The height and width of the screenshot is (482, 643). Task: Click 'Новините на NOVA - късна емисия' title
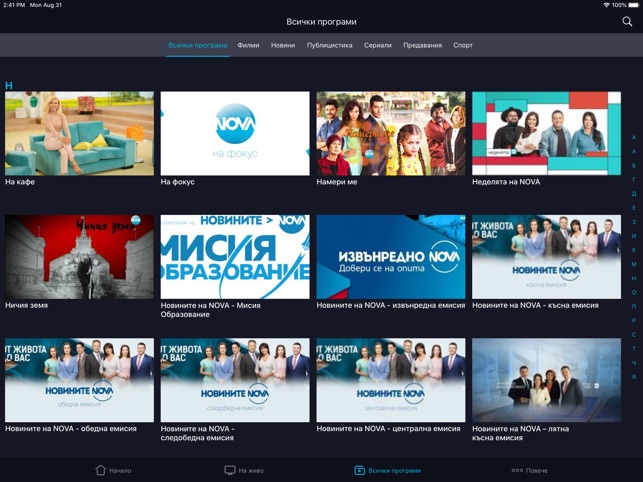535,305
